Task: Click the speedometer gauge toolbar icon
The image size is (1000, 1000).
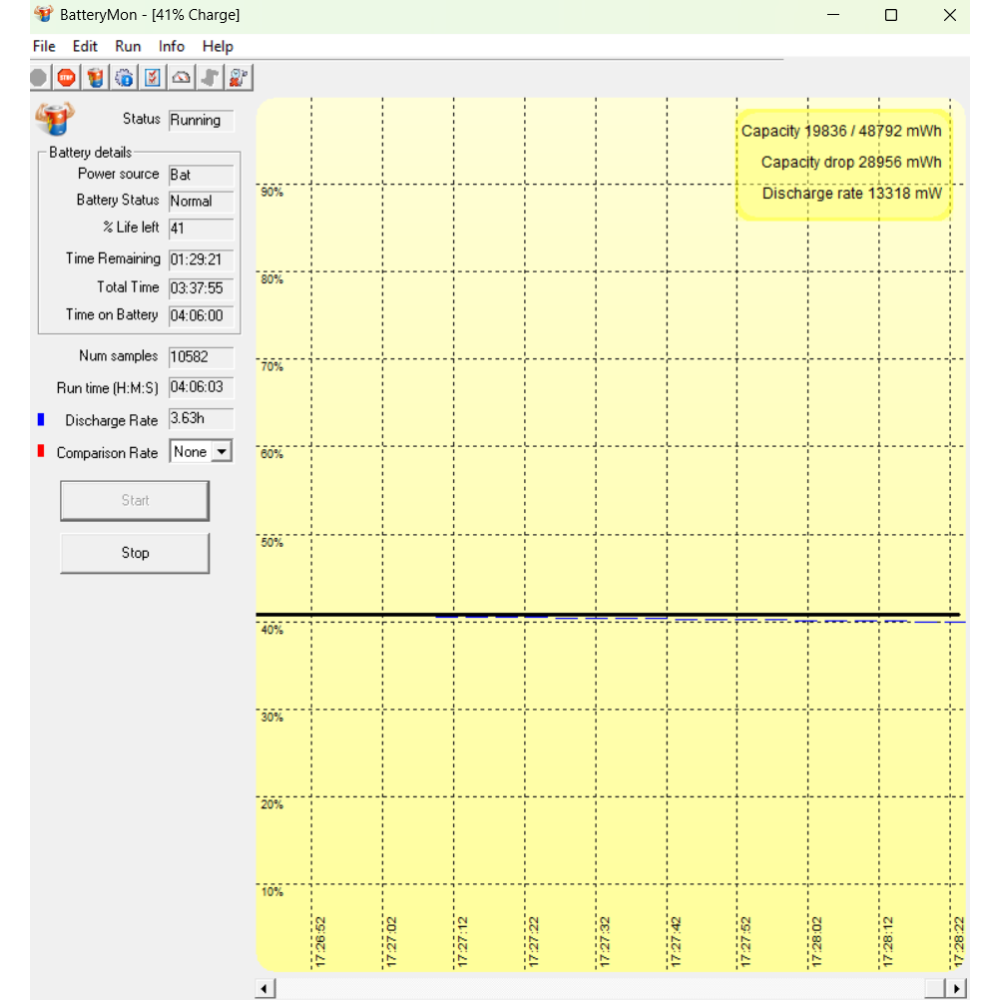Action: [181, 77]
